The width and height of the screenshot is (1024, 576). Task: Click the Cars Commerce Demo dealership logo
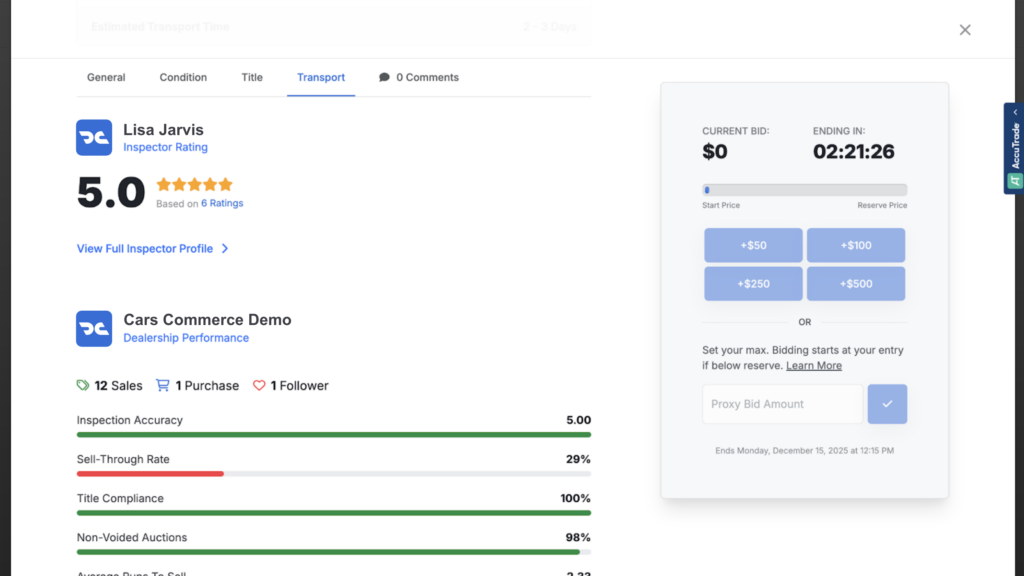(94, 328)
